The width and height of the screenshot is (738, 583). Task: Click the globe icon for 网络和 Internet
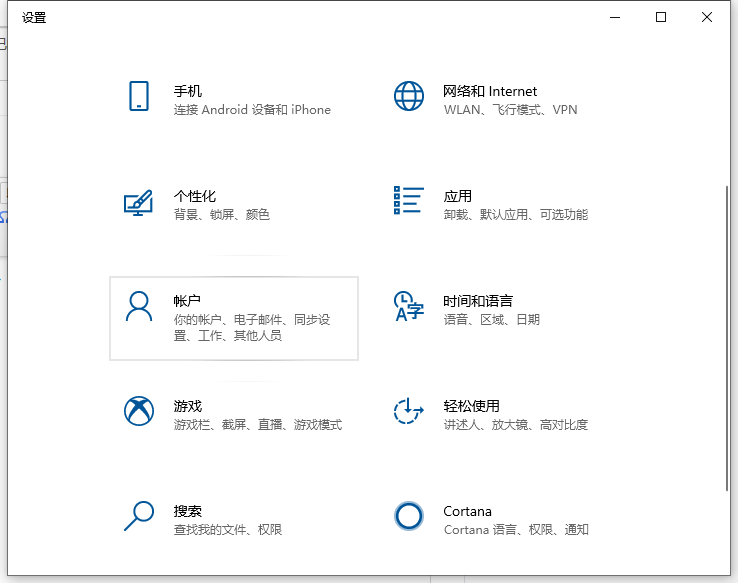tap(409, 96)
